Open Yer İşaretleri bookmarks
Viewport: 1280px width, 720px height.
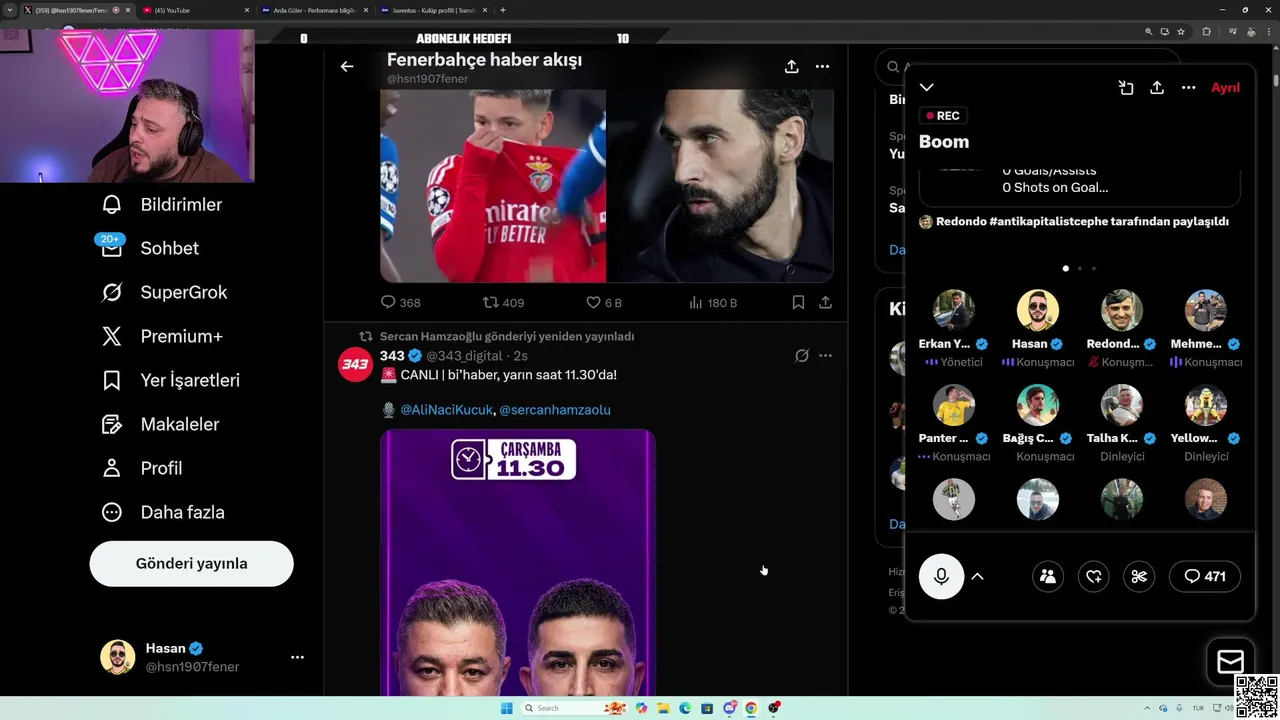click(x=170, y=380)
